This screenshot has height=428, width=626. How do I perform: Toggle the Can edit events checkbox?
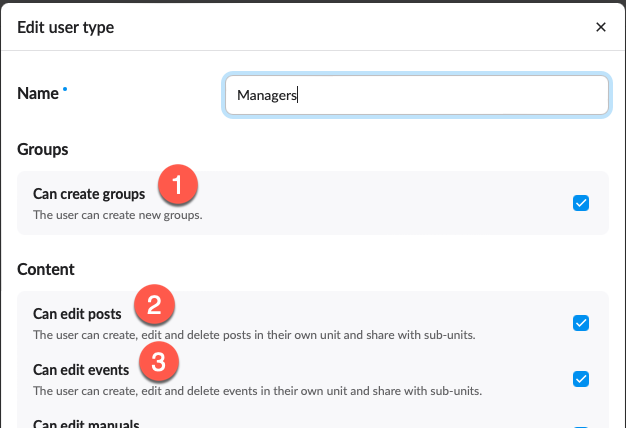tap(580, 379)
